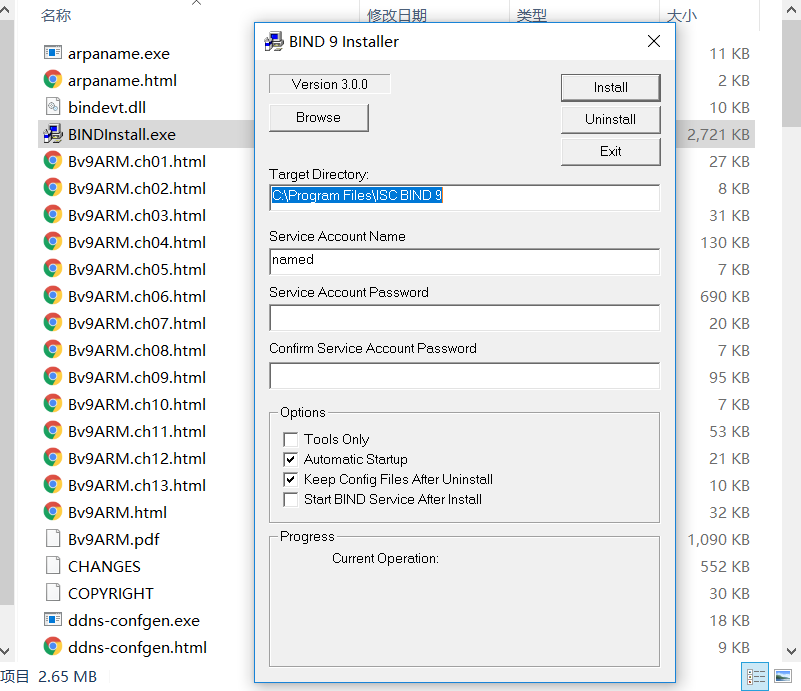The image size is (801, 691).
Task: Click the Bv9ARM.pdf document icon
Action: click(53, 539)
